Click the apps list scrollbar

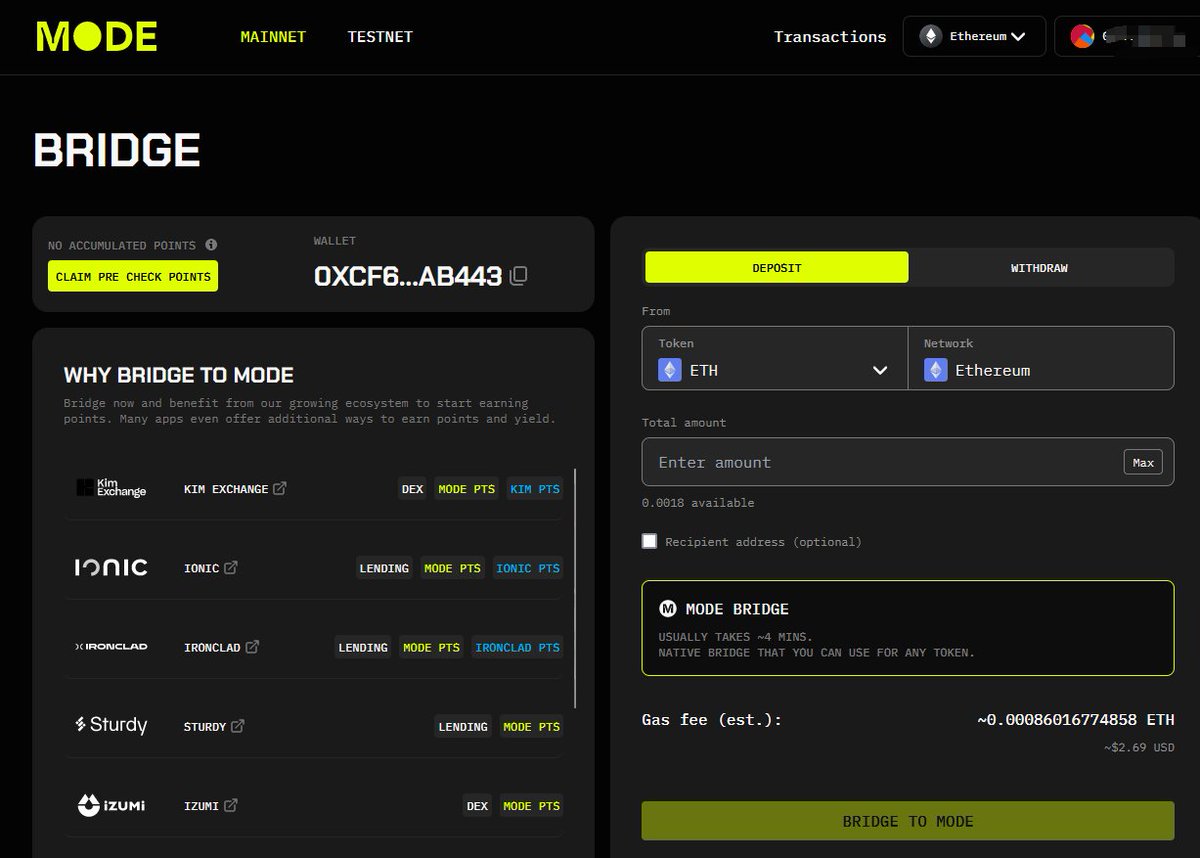575,588
